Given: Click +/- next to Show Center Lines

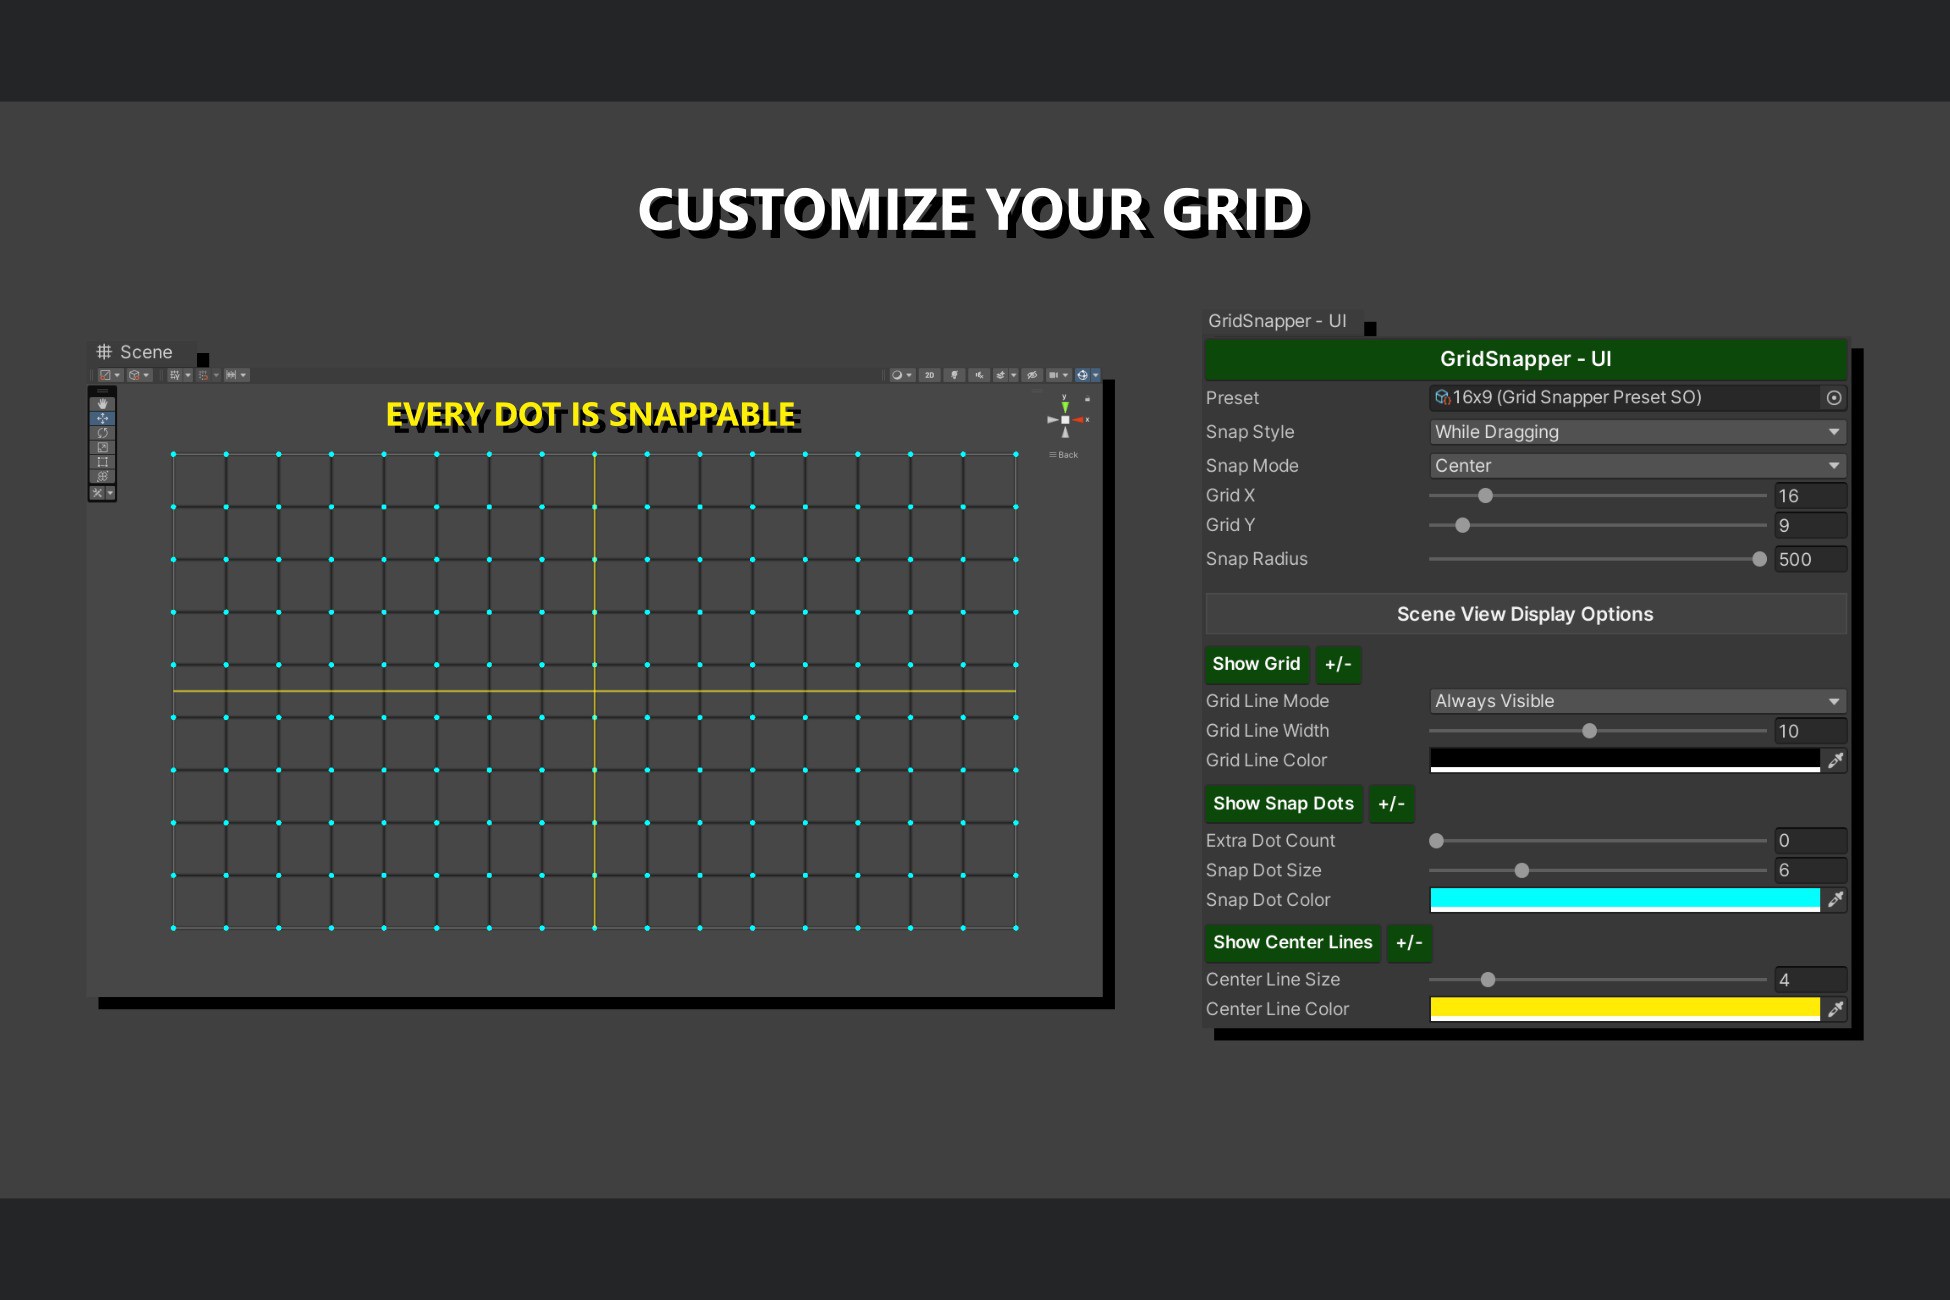Looking at the screenshot, I should pos(1409,943).
